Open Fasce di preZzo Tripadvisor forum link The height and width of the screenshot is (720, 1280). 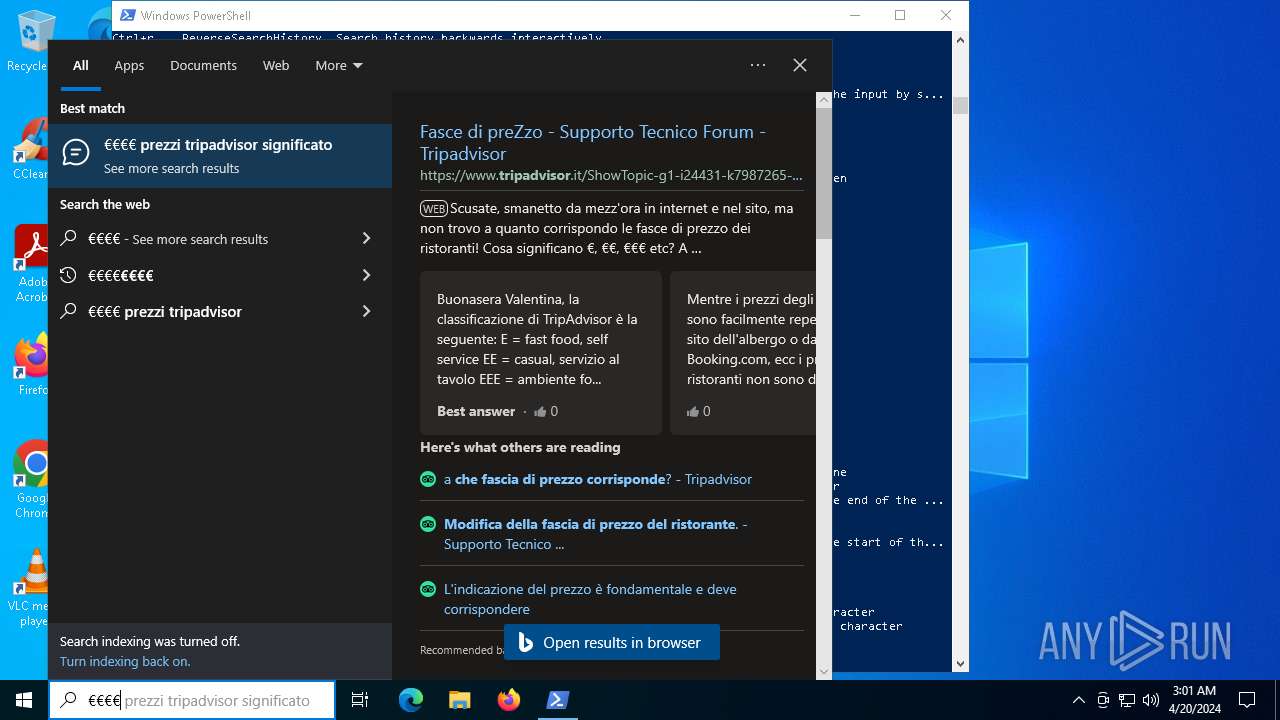pyautogui.click(x=593, y=142)
